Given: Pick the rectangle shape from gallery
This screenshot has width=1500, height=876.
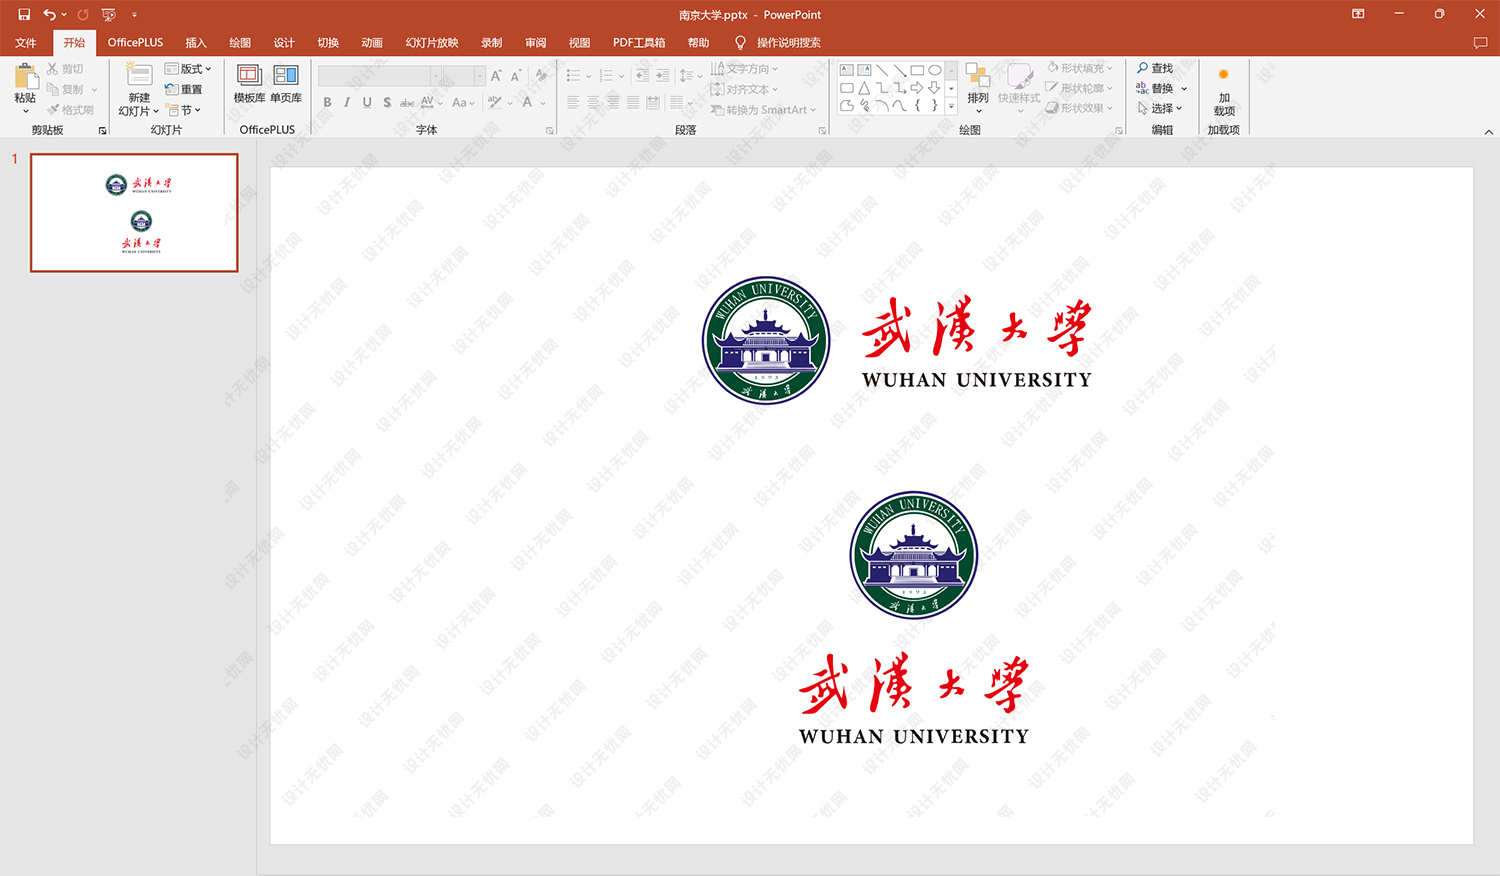Looking at the screenshot, I should (917, 70).
